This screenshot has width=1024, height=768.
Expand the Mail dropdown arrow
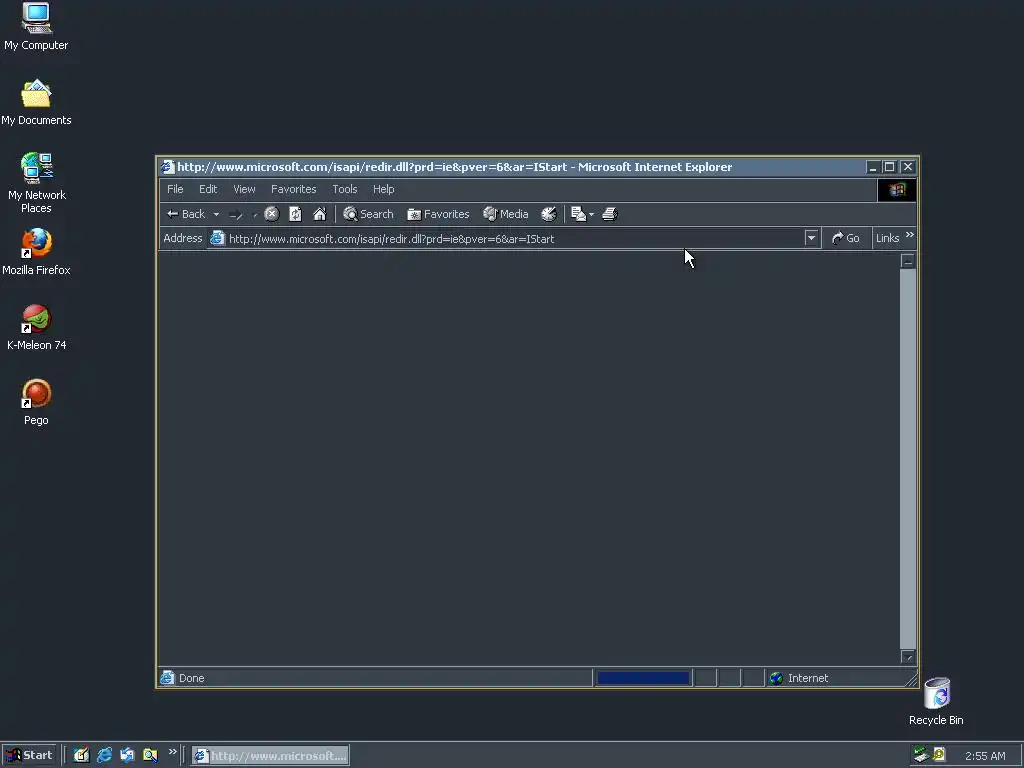click(x=592, y=214)
